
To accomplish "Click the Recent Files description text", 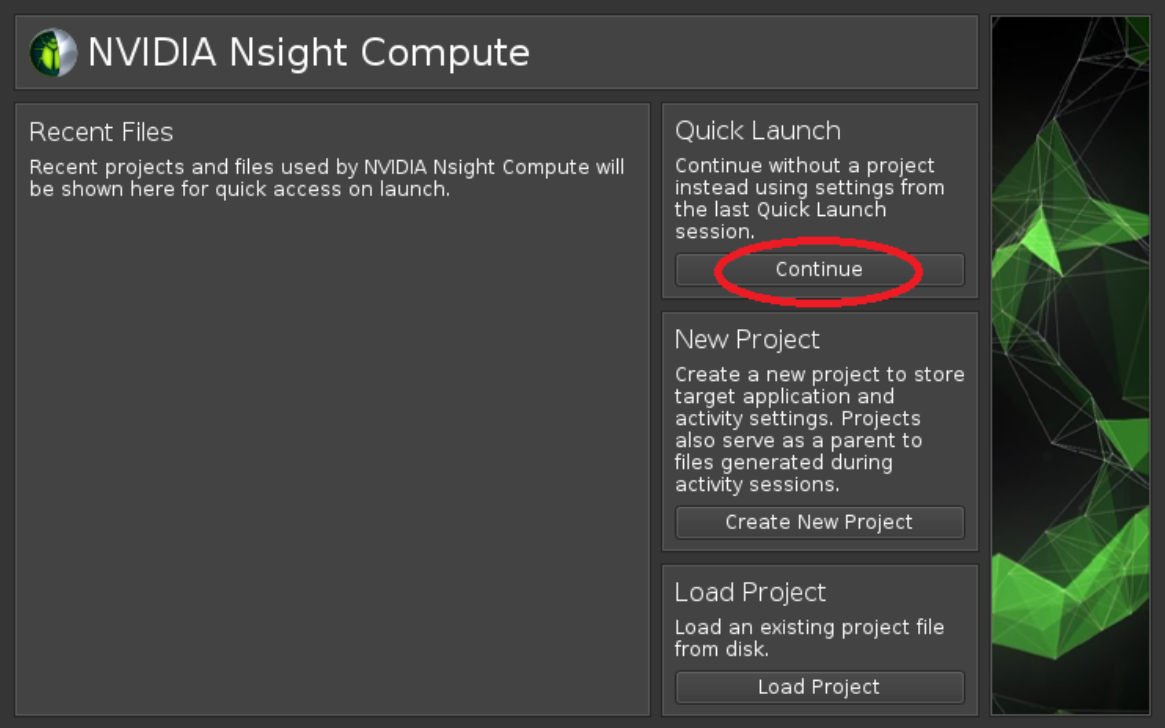I will (326, 177).
